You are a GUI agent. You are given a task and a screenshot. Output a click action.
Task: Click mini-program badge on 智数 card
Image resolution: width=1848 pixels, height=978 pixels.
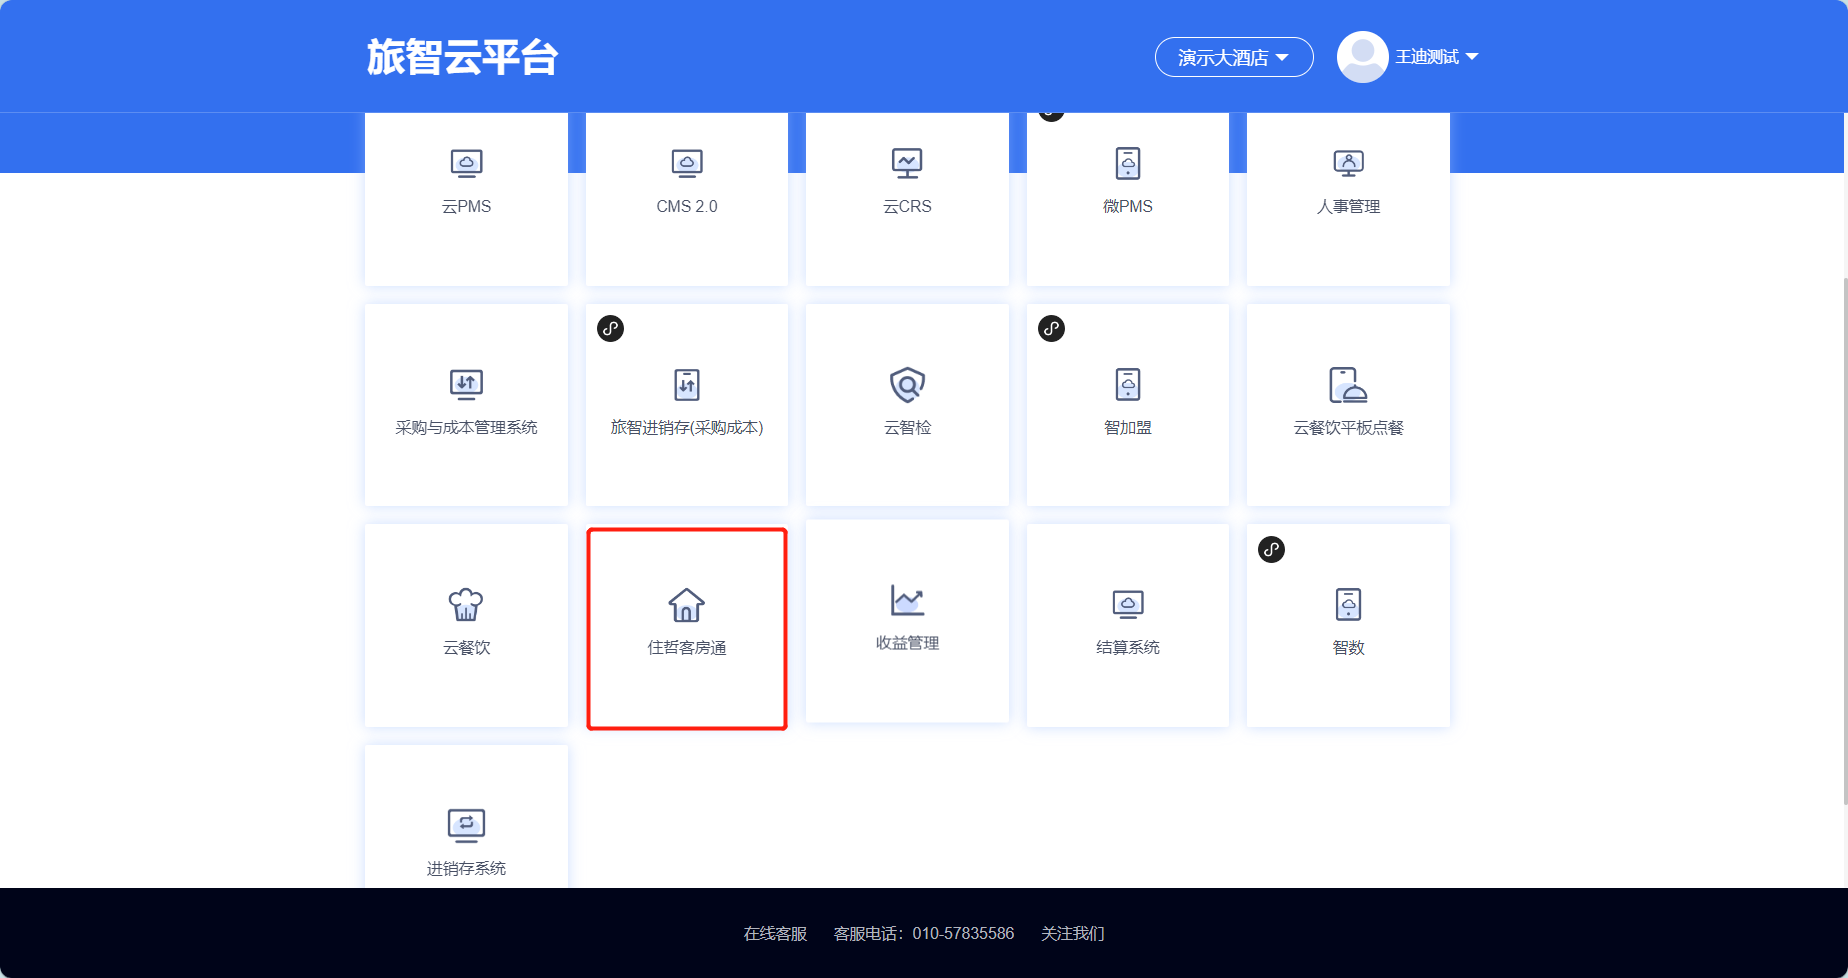[1271, 549]
